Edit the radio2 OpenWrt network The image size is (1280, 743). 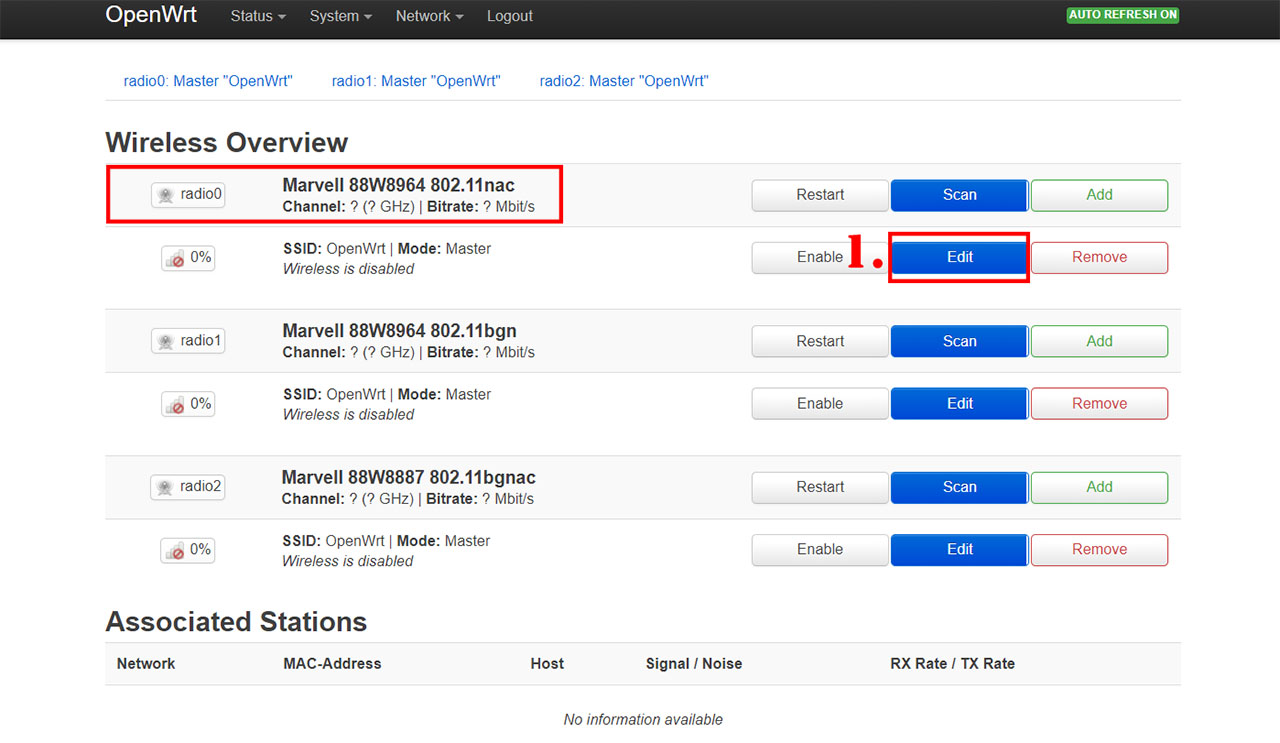959,549
